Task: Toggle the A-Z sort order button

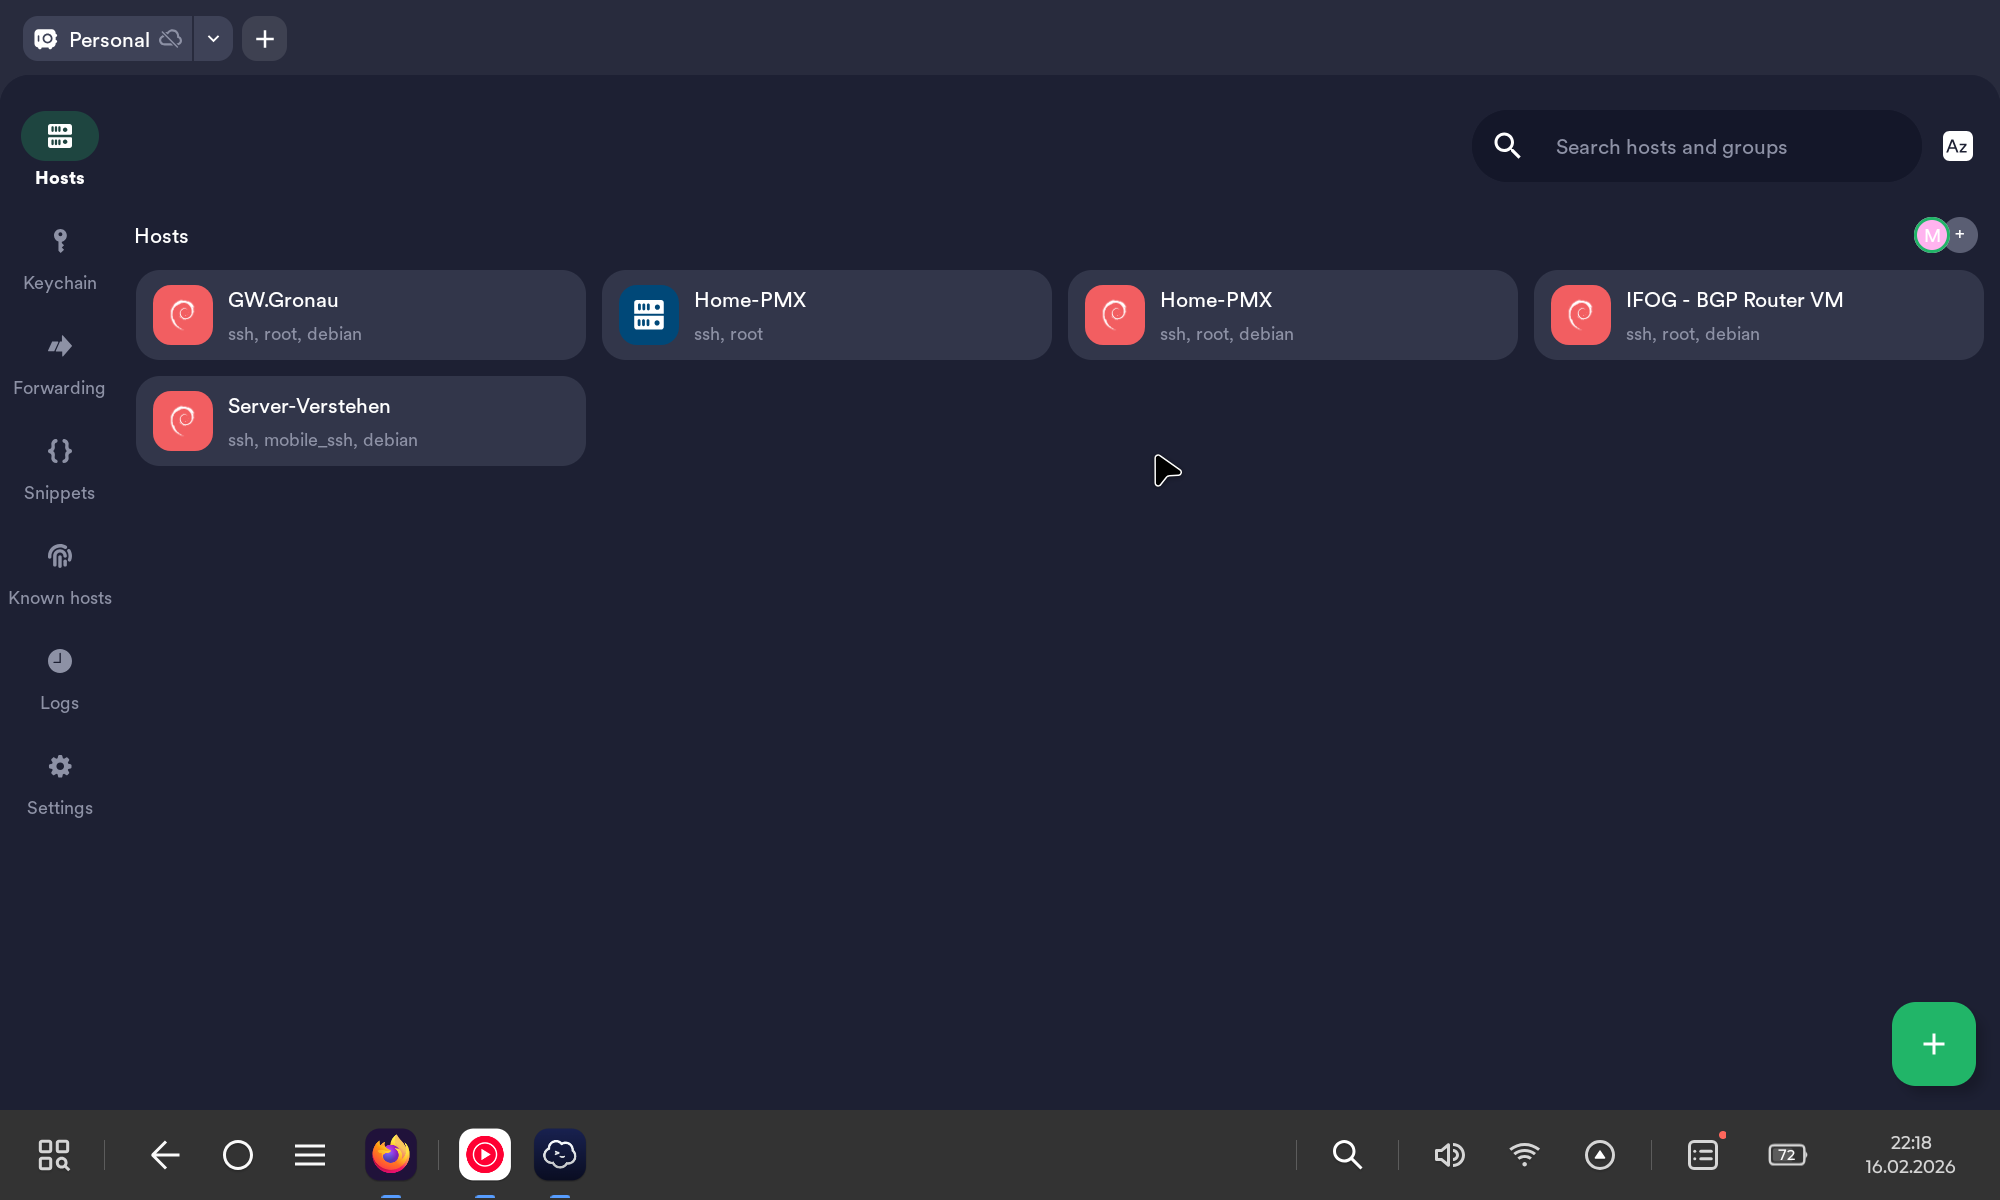Action: click(1957, 147)
